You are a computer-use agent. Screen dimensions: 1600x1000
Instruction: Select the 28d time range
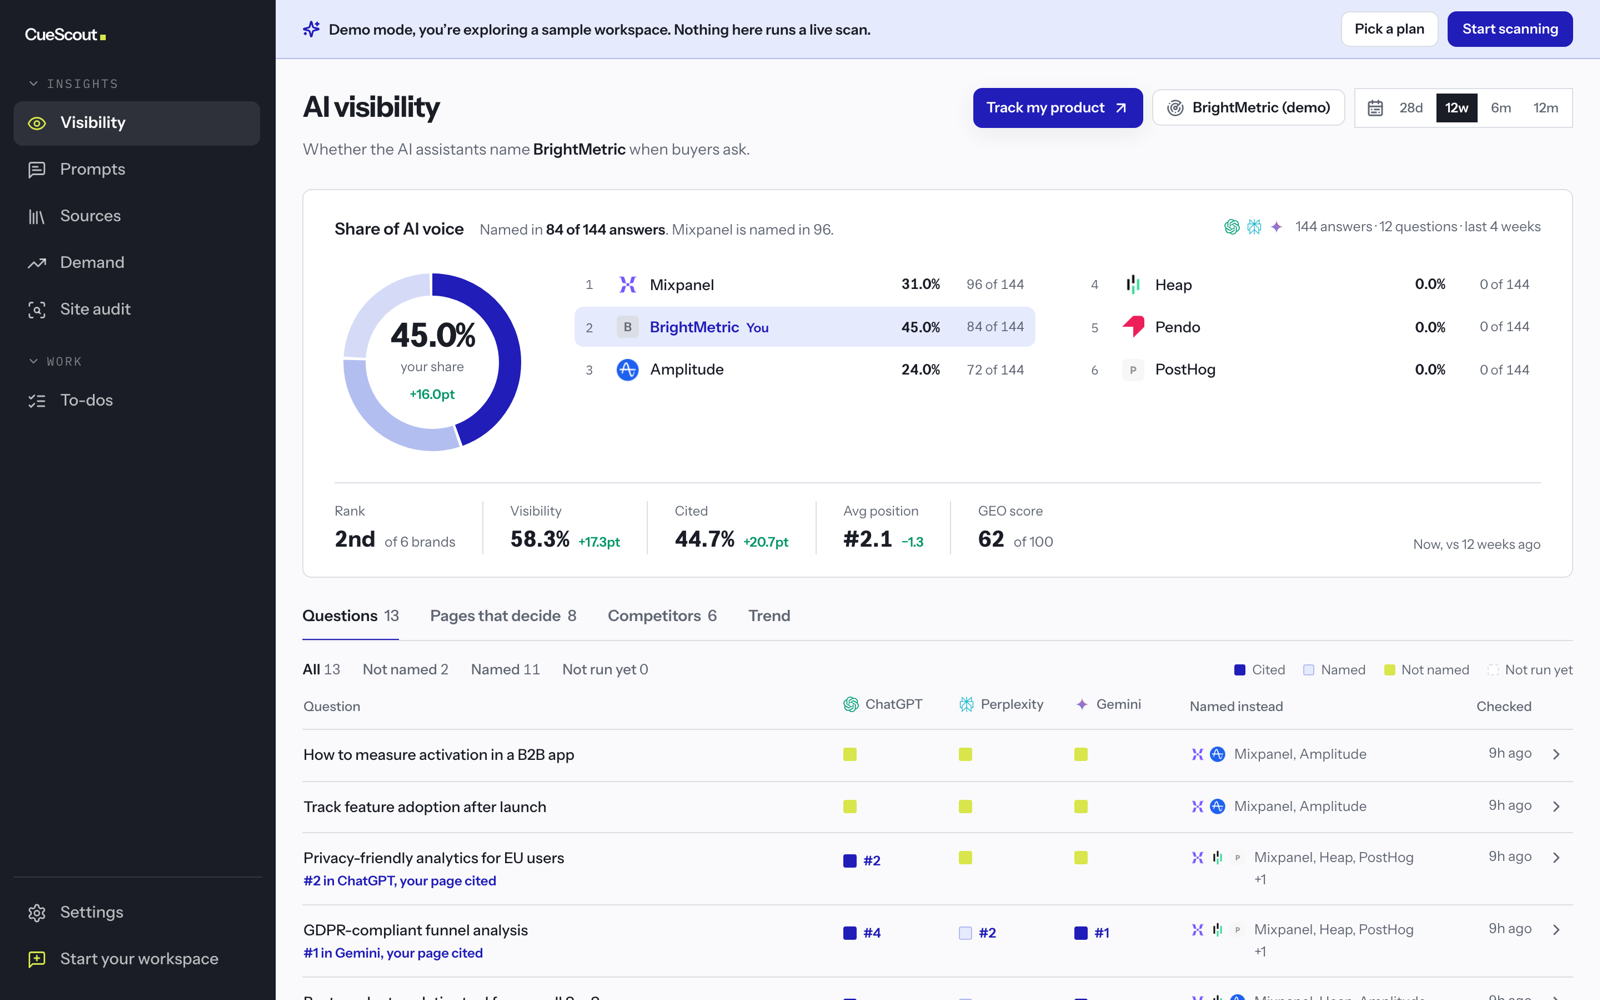(x=1411, y=108)
